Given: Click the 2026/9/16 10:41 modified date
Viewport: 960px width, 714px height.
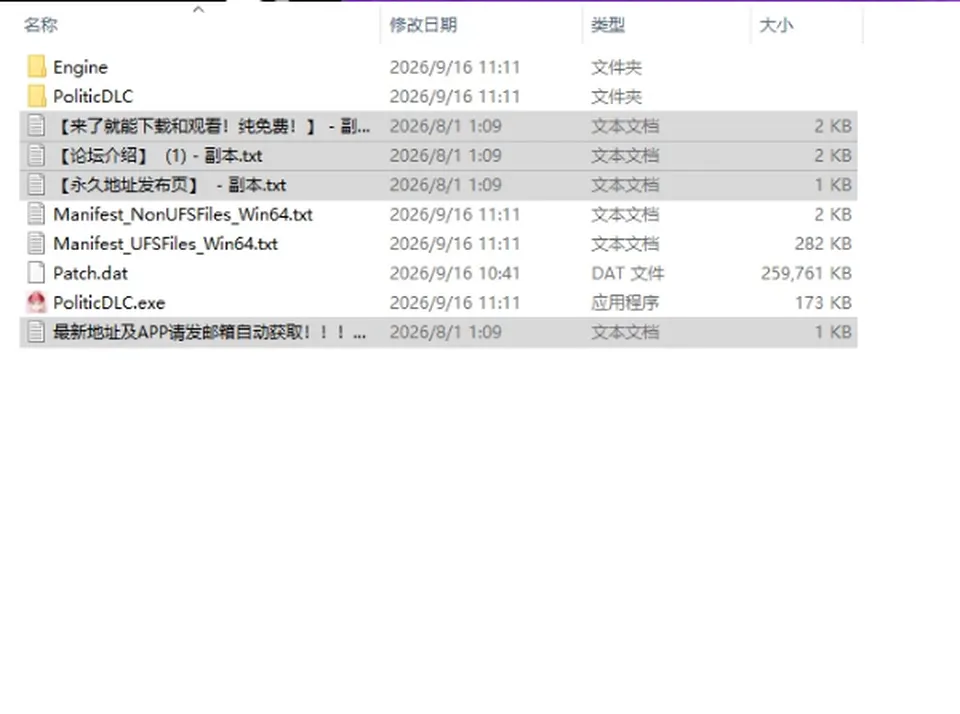Looking at the screenshot, I should (x=454, y=273).
